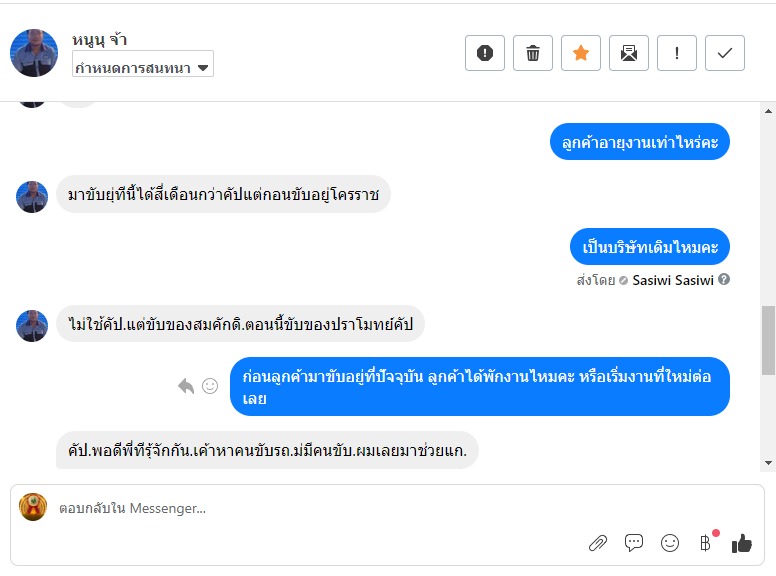Viewport: 776px width, 576px height.
Task: Attach a file with paperclip icon
Action: (x=598, y=543)
